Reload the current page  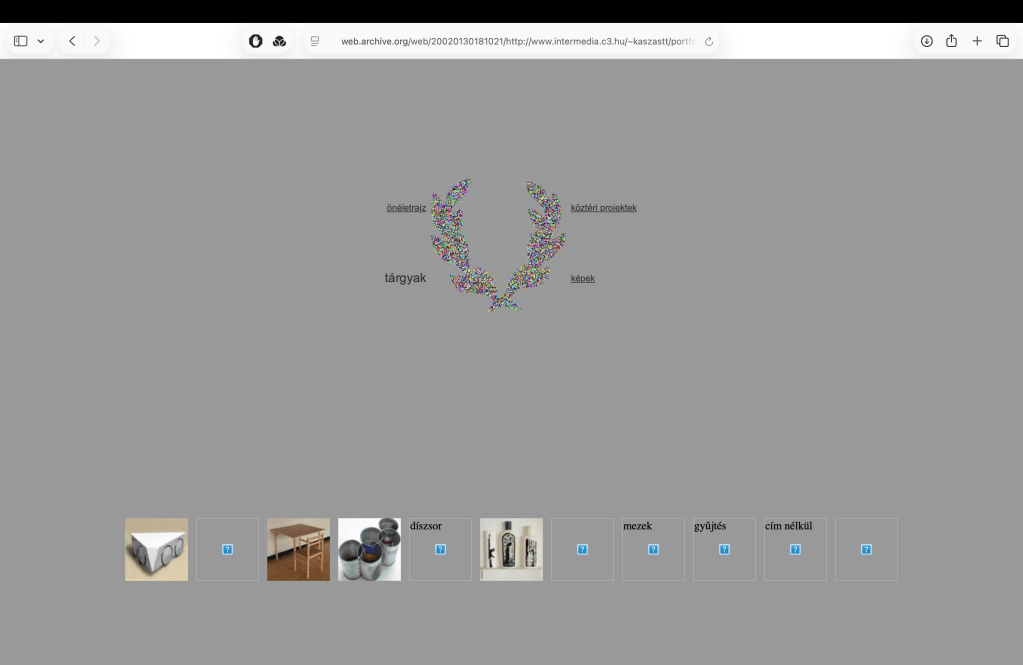click(x=709, y=41)
